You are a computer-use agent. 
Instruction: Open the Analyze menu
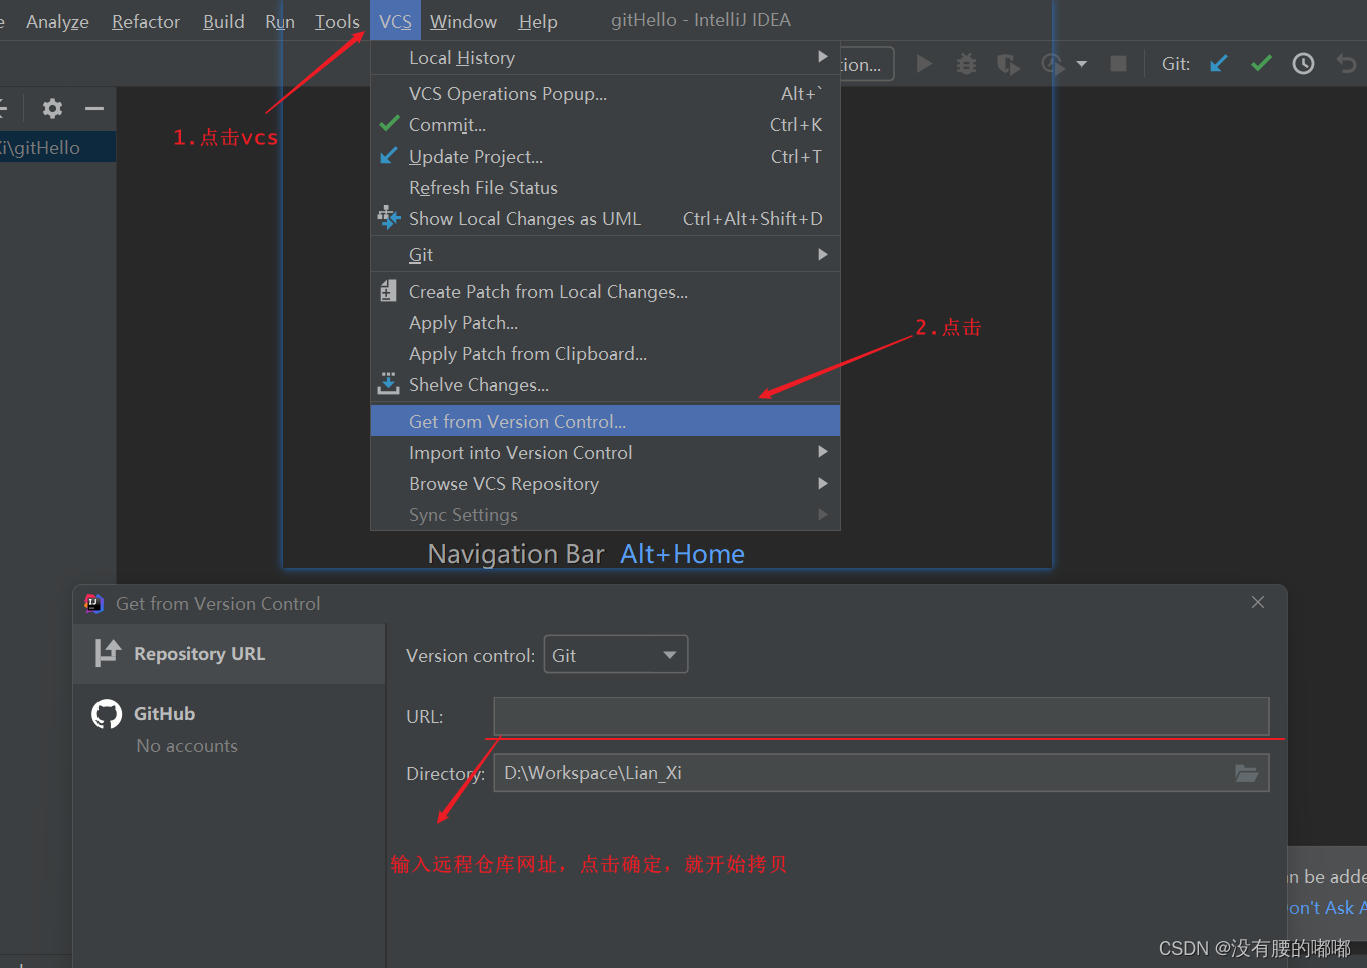click(x=57, y=21)
